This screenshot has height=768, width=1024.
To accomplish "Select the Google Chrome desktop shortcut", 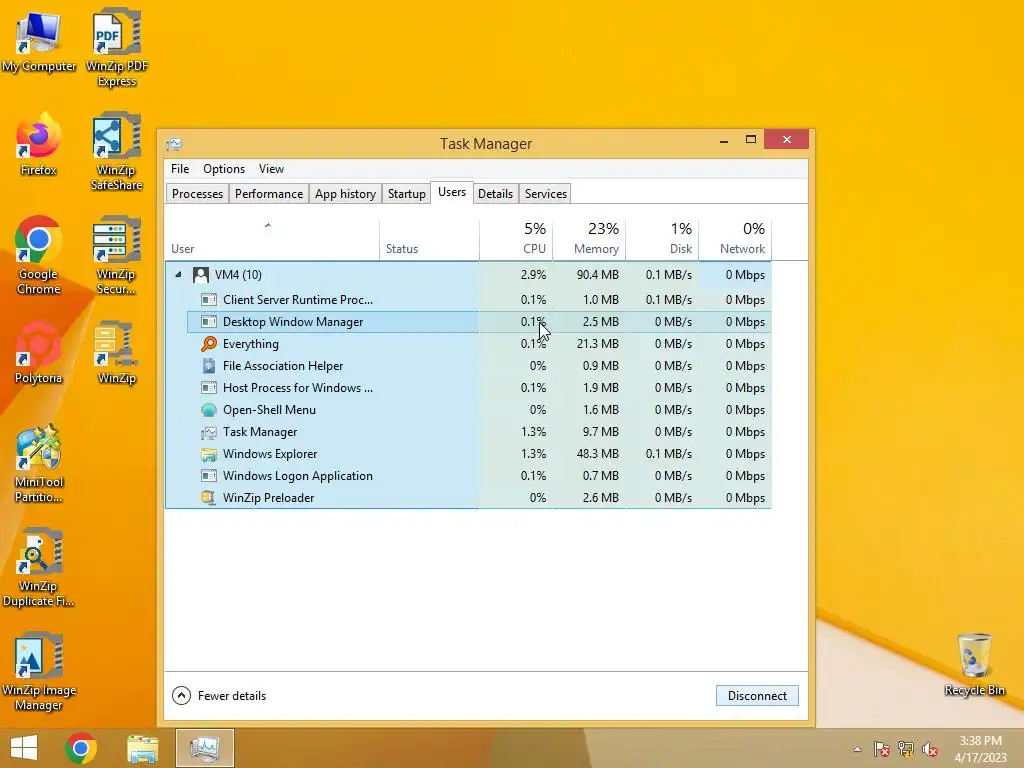I will point(39,256).
